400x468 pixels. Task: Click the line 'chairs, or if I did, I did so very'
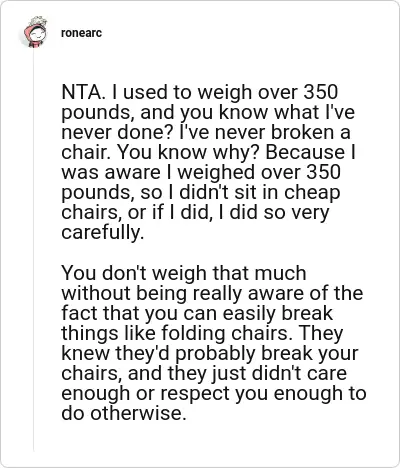click(x=195, y=212)
